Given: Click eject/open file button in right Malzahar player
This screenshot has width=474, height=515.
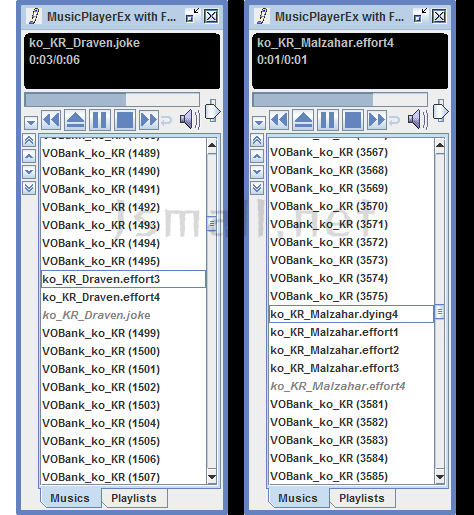Looking at the screenshot, I should click(x=303, y=120).
